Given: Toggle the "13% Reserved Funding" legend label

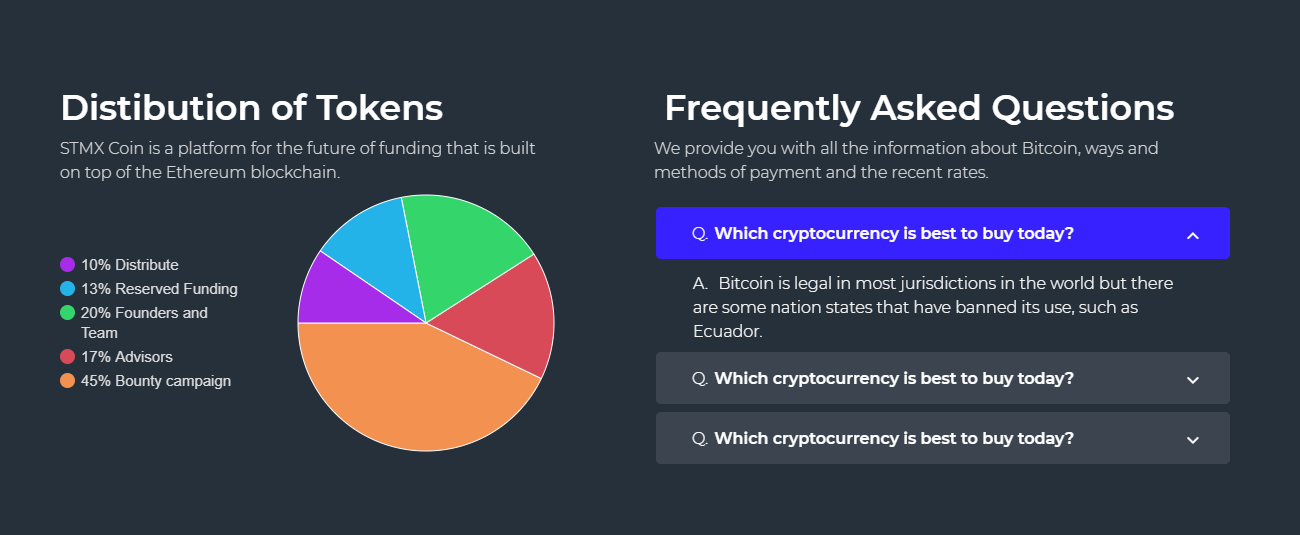Looking at the screenshot, I should coord(159,289).
